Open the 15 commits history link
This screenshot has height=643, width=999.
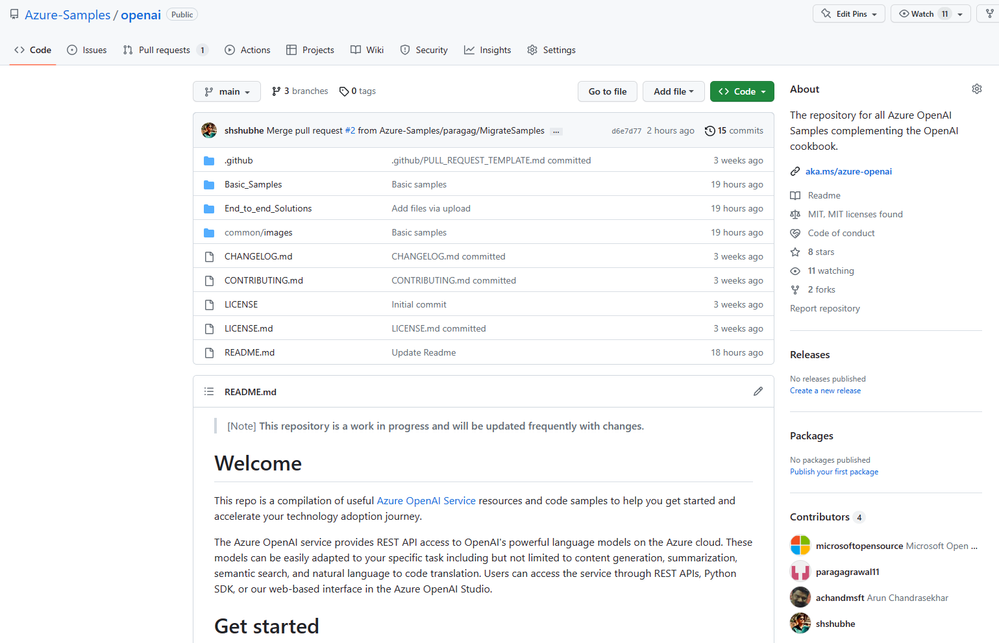click(x=734, y=131)
